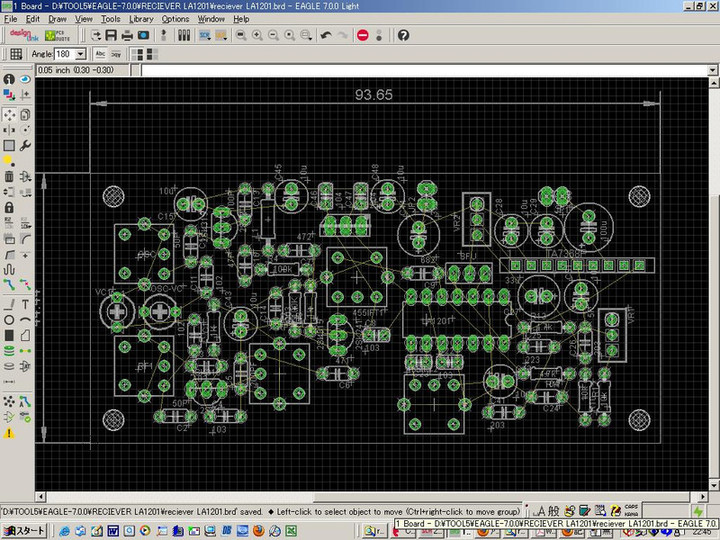Click the red Stop command icon

pyautogui.click(x=362, y=35)
